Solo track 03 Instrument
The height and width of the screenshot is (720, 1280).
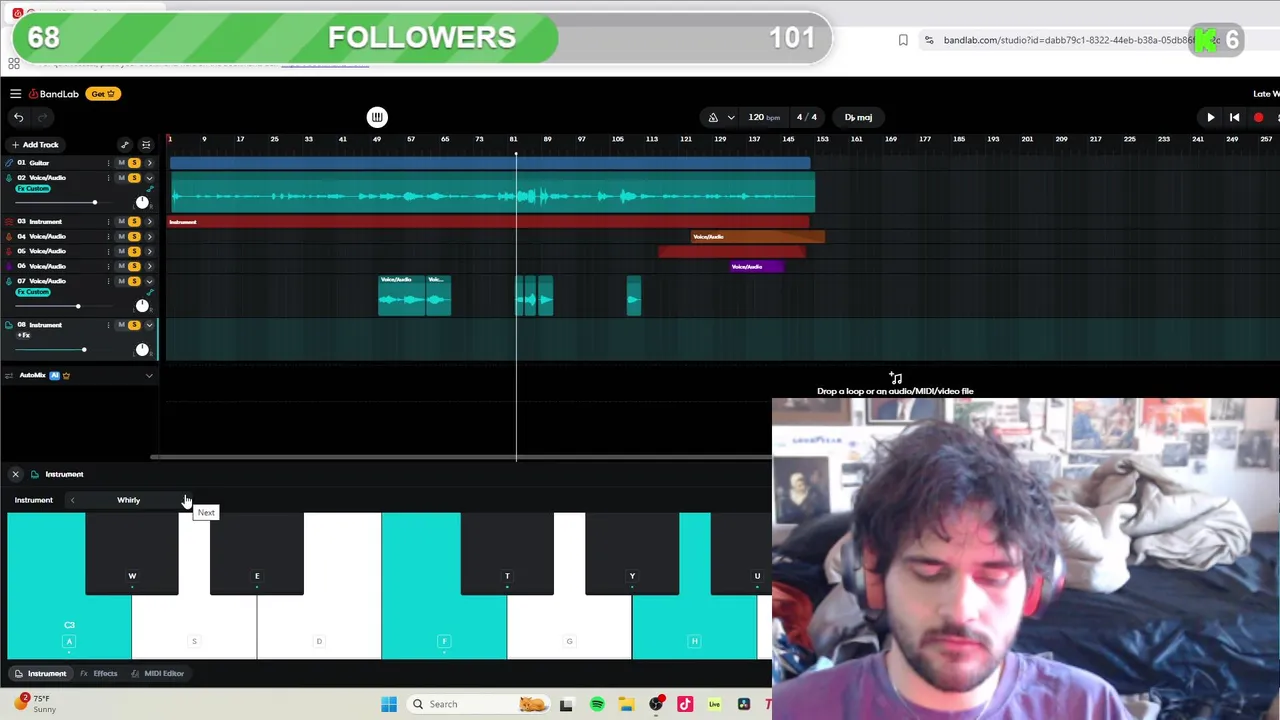pos(134,222)
